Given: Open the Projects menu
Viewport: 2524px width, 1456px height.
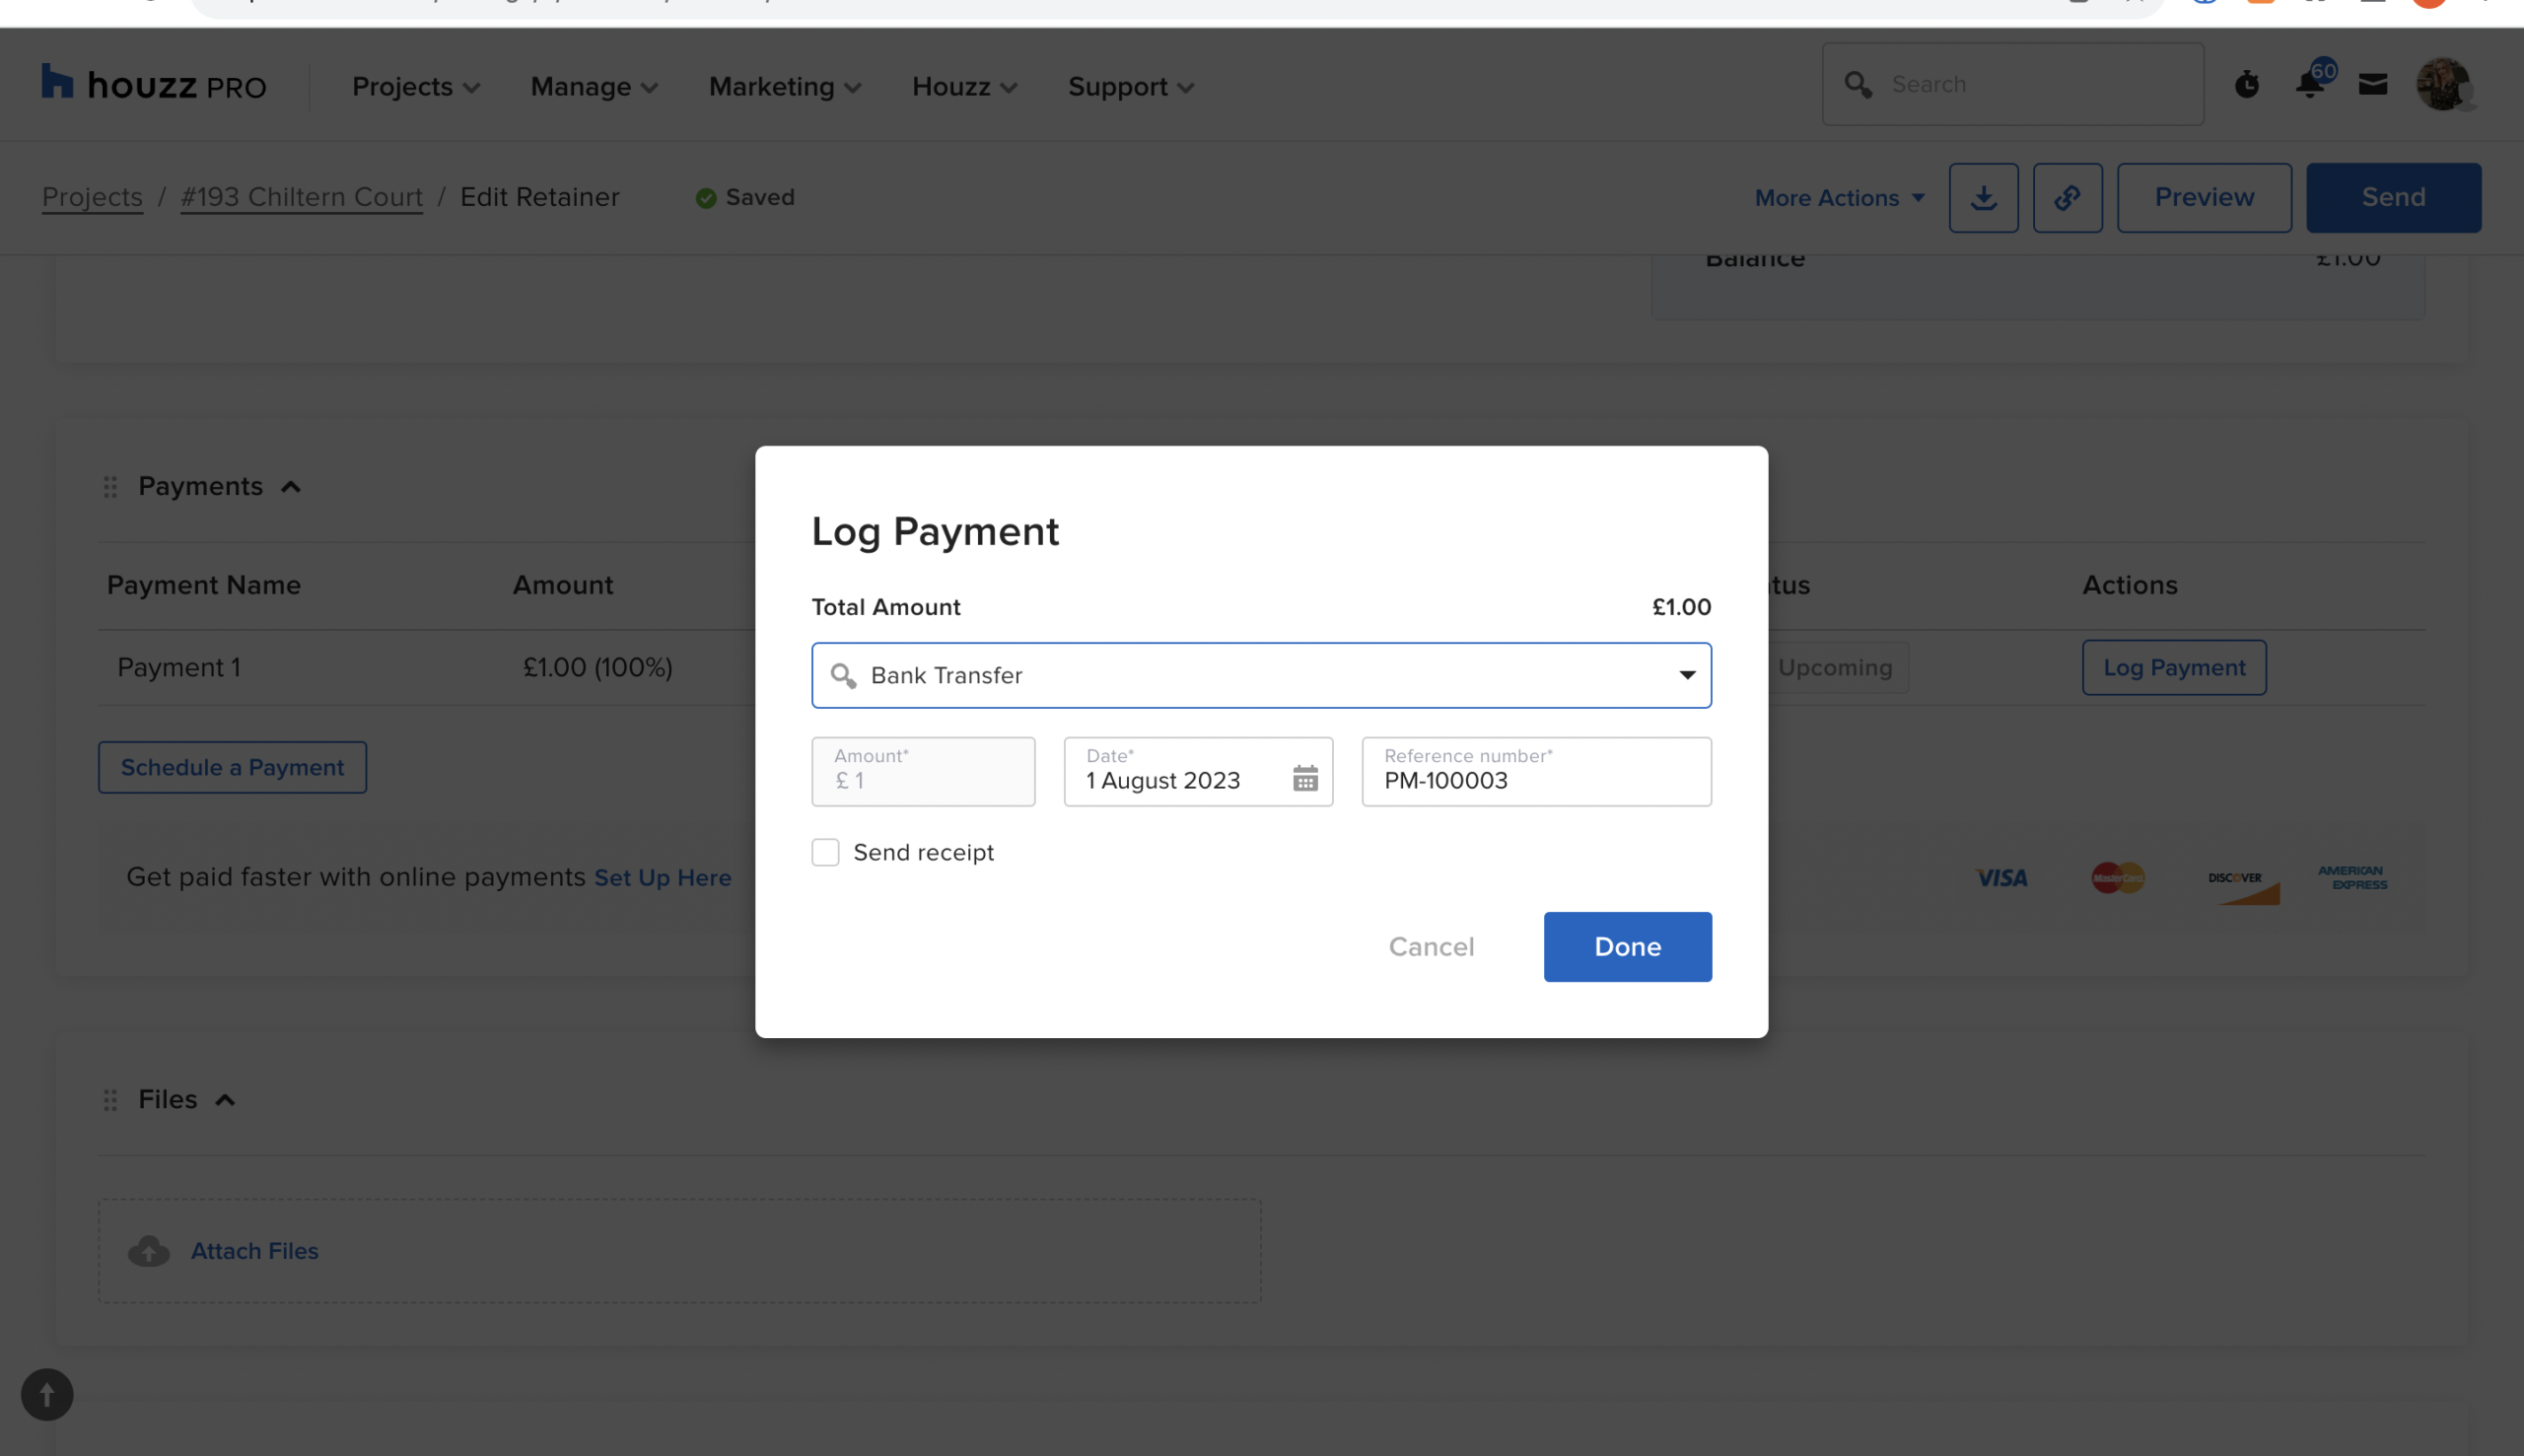Looking at the screenshot, I should 415,87.
